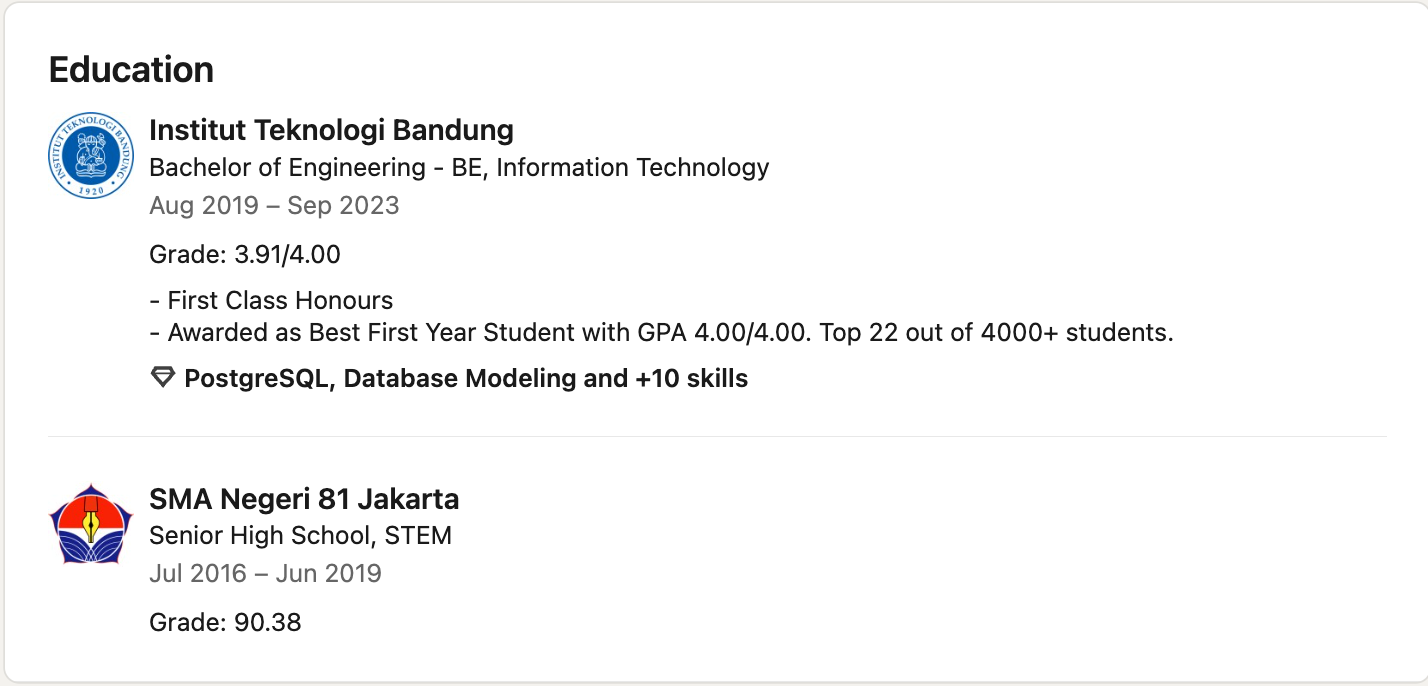Click the SMA Negeri 81 Jakarta logo
The height and width of the screenshot is (686, 1428).
[91, 524]
